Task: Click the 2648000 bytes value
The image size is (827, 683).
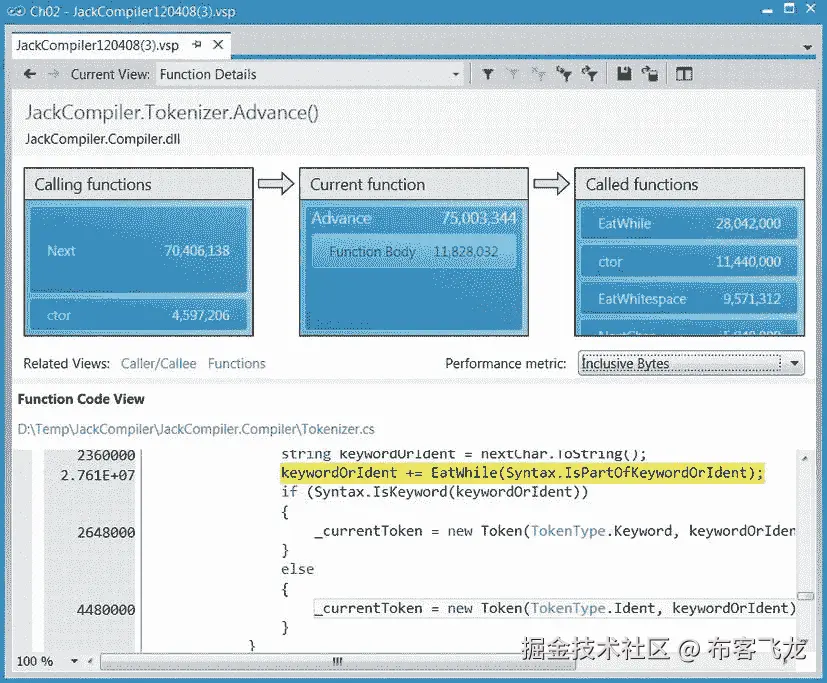Action: coord(106,533)
